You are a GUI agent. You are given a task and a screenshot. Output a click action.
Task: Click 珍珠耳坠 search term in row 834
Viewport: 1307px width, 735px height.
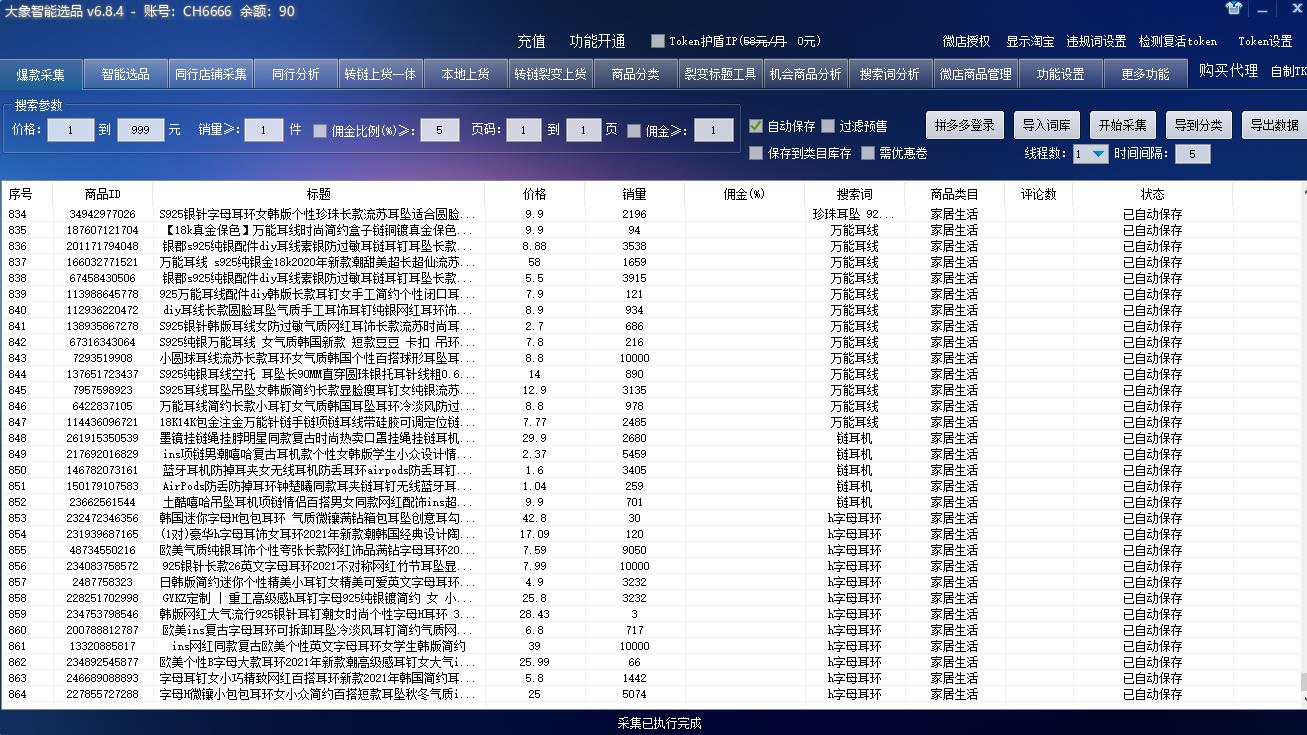point(854,214)
